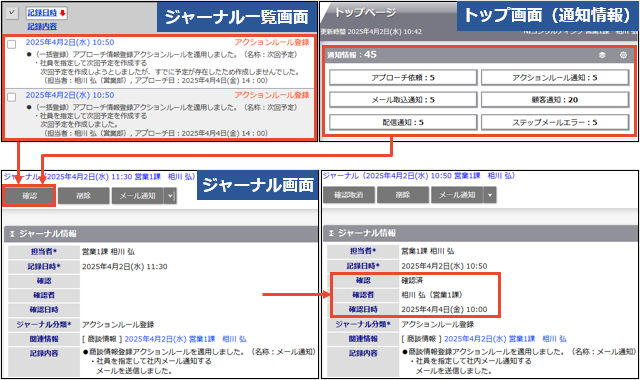The image size is (640, 380).
Task: Open the left 商談情報 related link
Action: (x=185, y=339)
